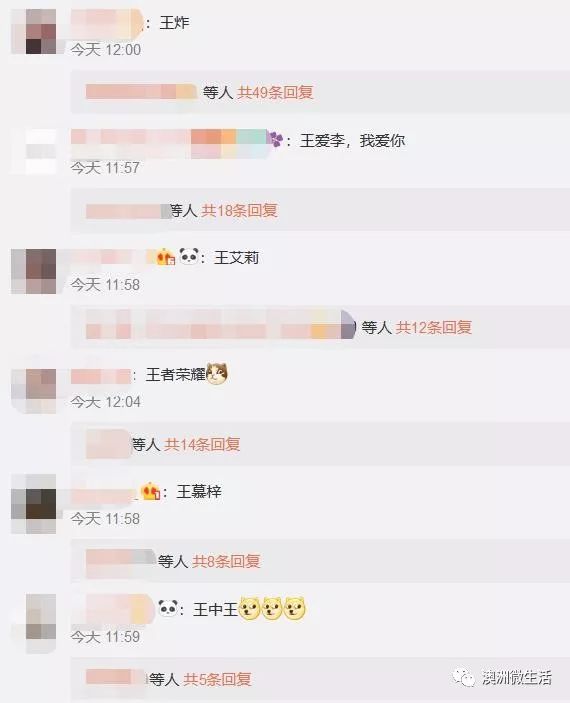Click the WeChat logo watermark icon
The width and height of the screenshot is (570, 703).
point(464,677)
